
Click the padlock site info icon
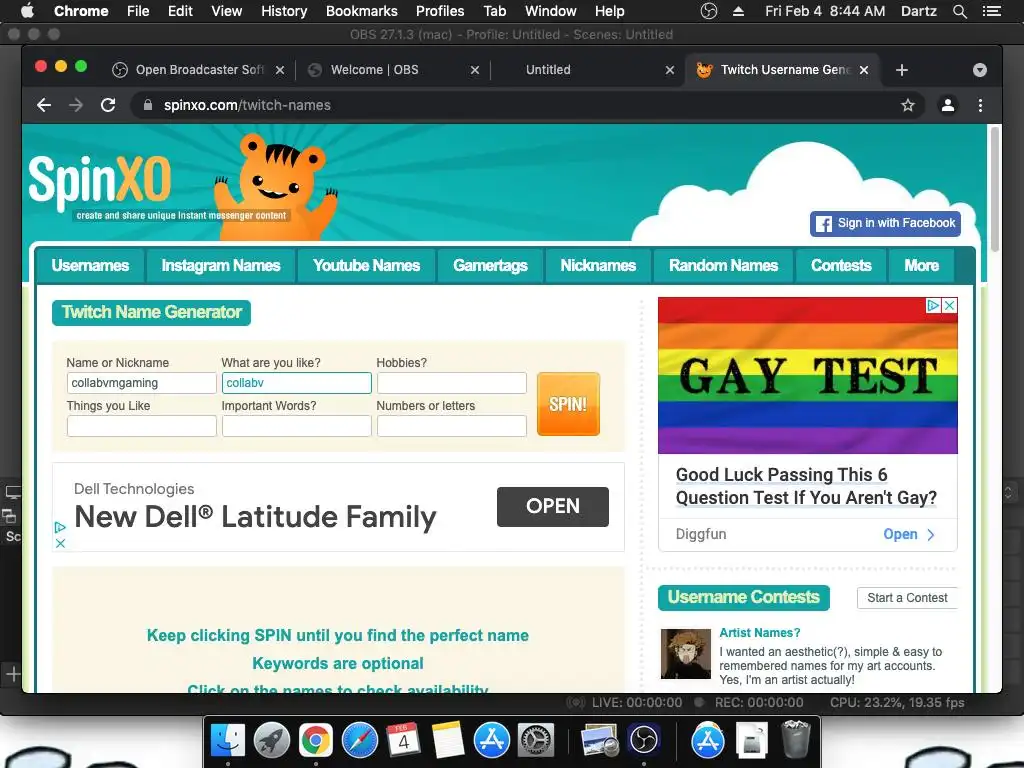[x=148, y=105]
